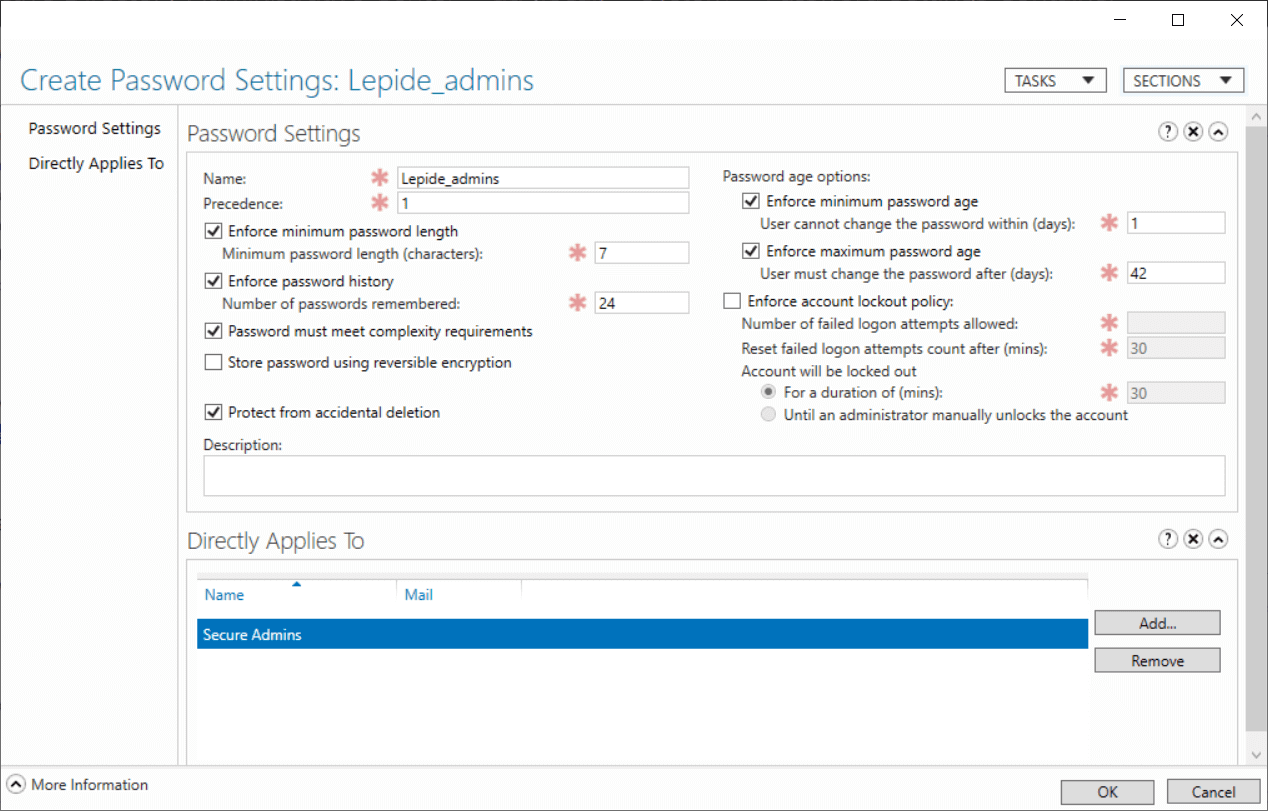Click Minimum password length field

[x=641, y=253]
